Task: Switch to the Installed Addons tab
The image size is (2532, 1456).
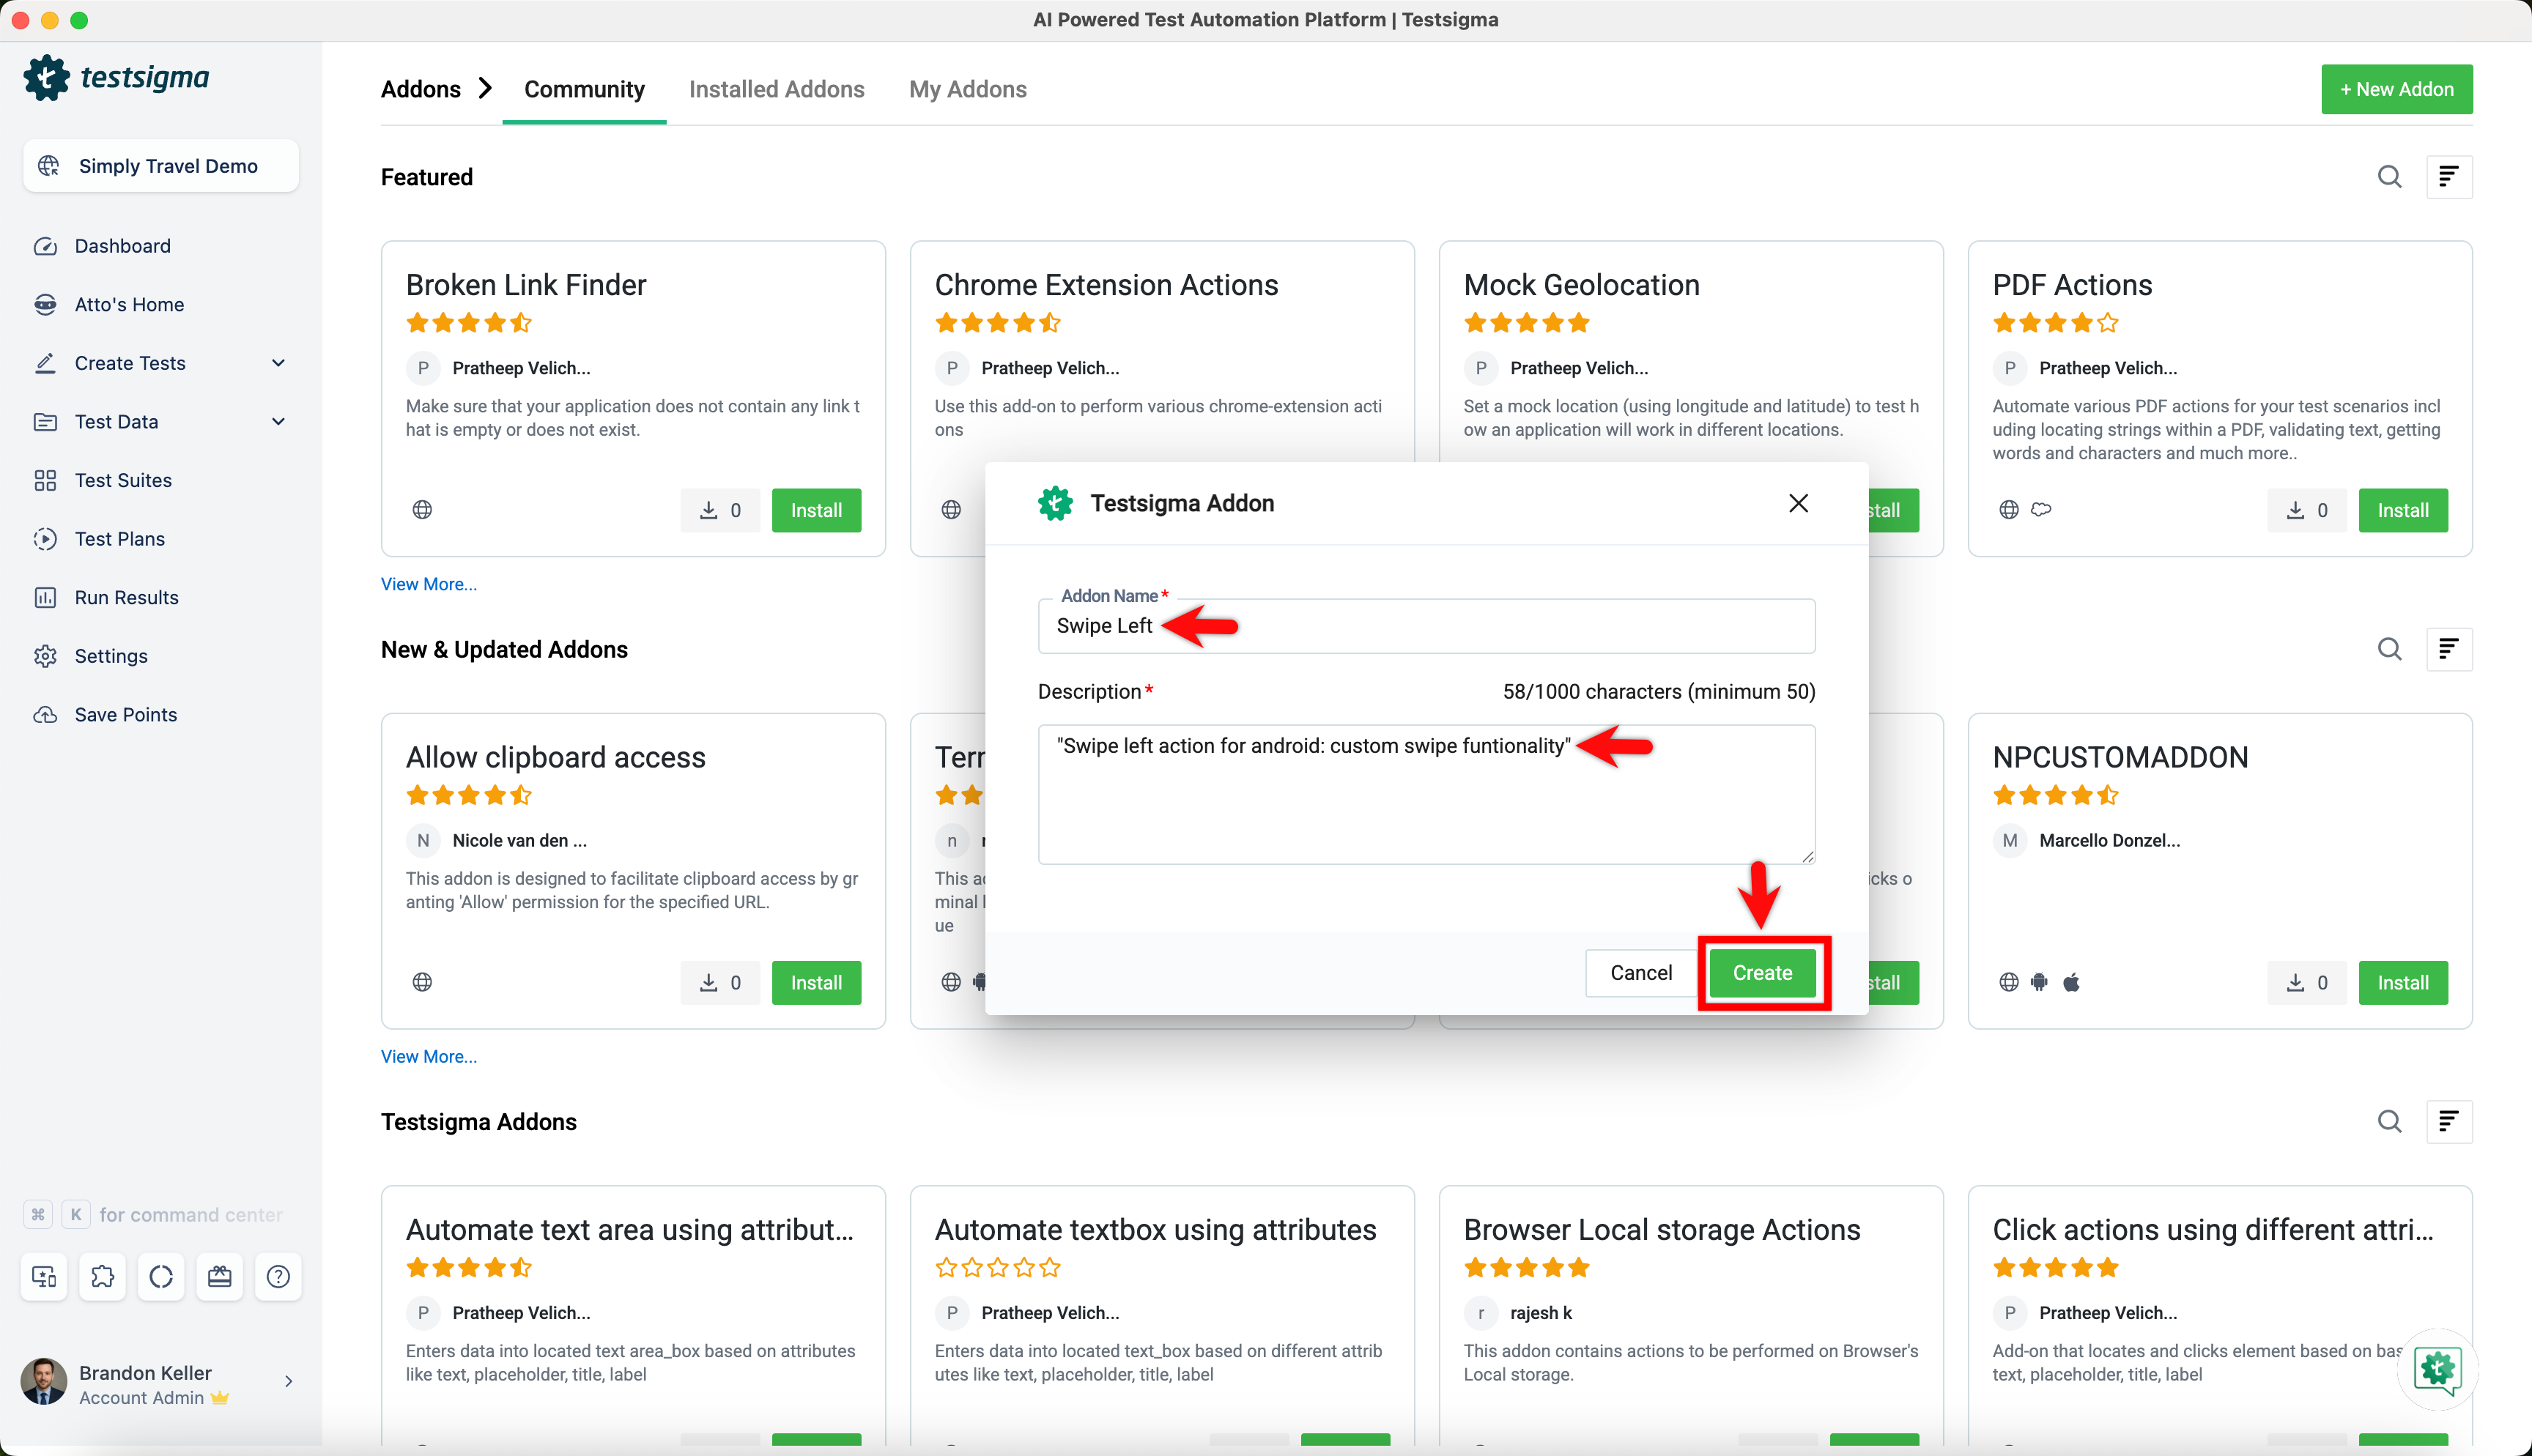Action: tap(776, 89)
